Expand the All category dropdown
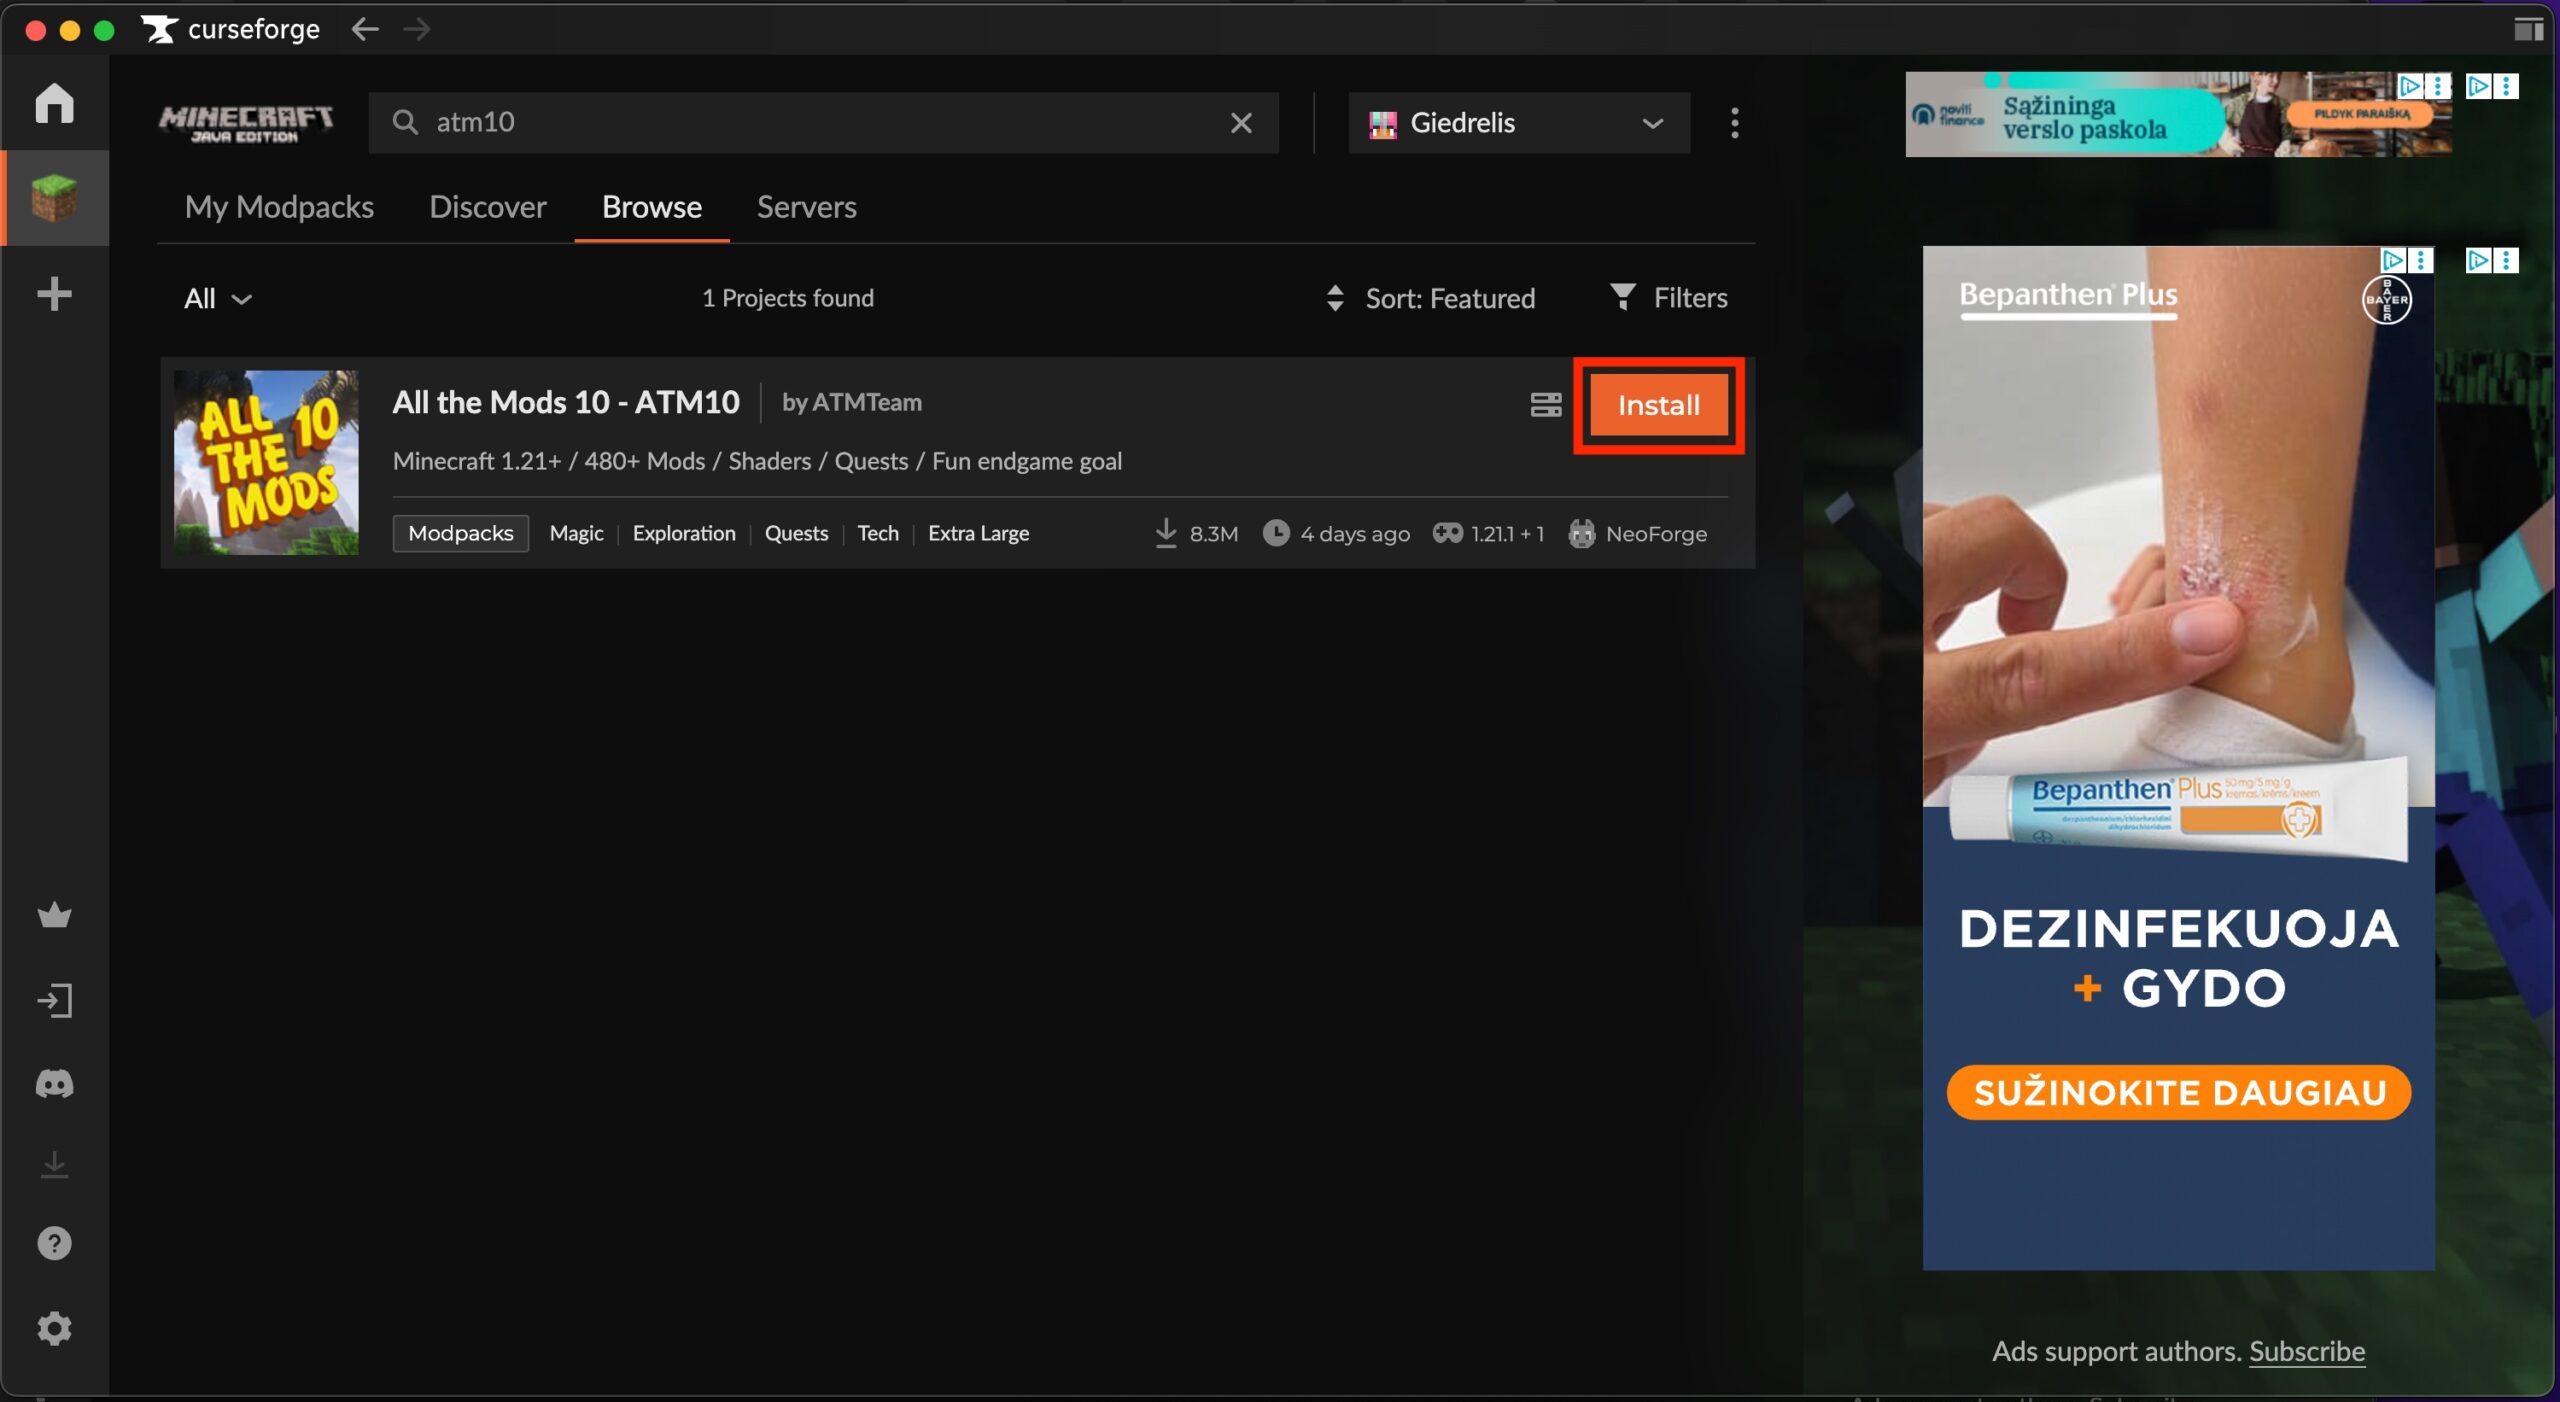This screenshot has width=2560, height=1402. tap(217, 298)
